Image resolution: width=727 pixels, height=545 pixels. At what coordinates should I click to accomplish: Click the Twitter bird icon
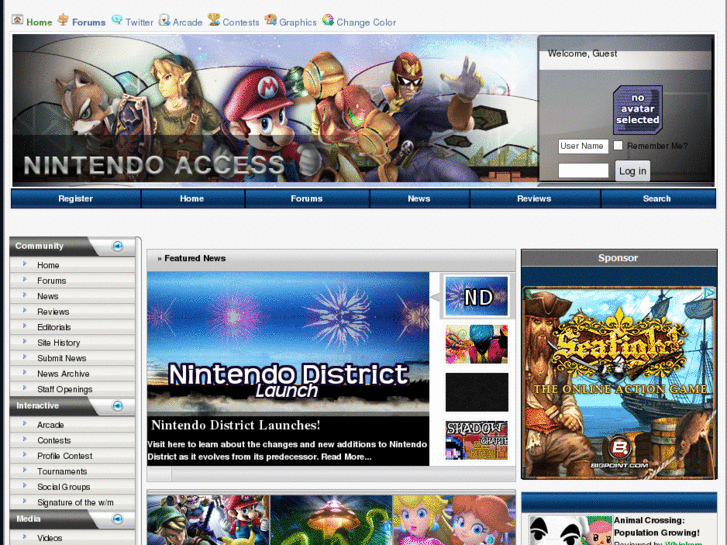117,20
